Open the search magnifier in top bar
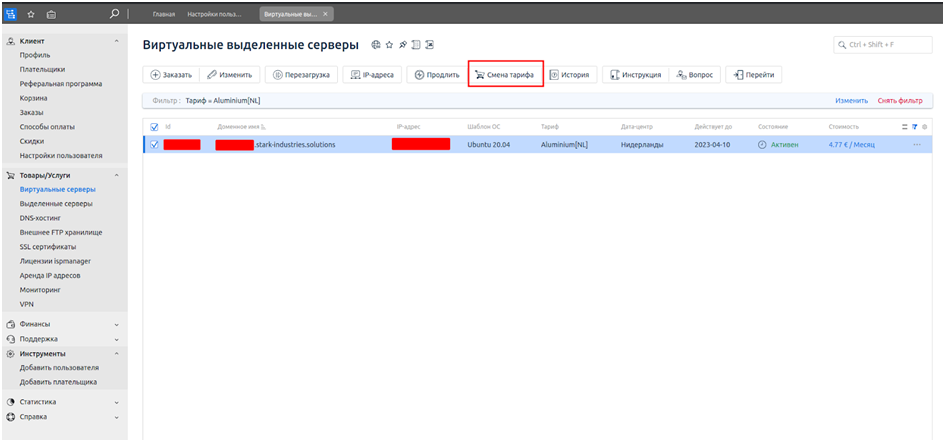The height and width of the screenshot is (442, 945). coord(114,15)
